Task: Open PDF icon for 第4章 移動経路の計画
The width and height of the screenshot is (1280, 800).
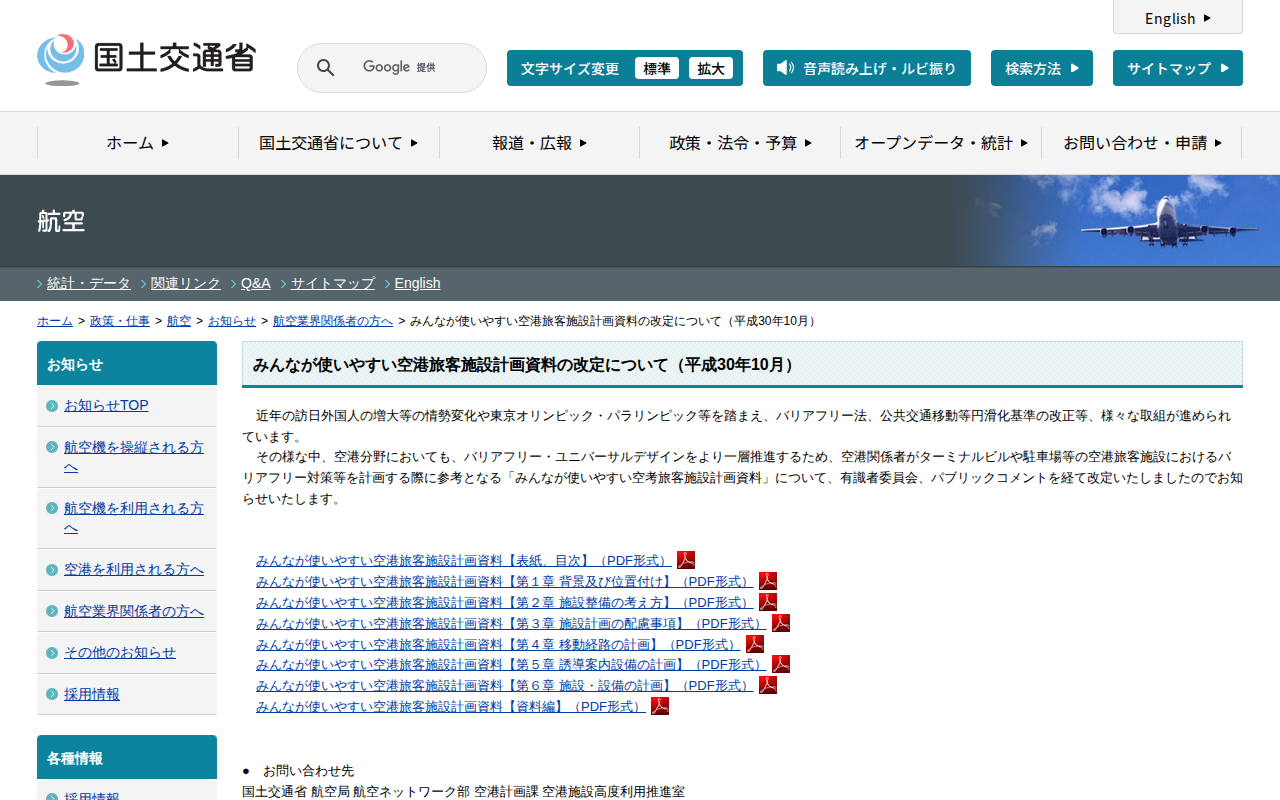Action: click(755, 644)
